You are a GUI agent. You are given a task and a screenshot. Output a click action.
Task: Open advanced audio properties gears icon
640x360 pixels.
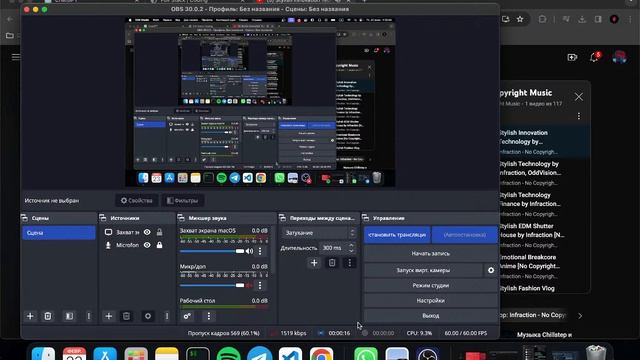pos(187,316)
